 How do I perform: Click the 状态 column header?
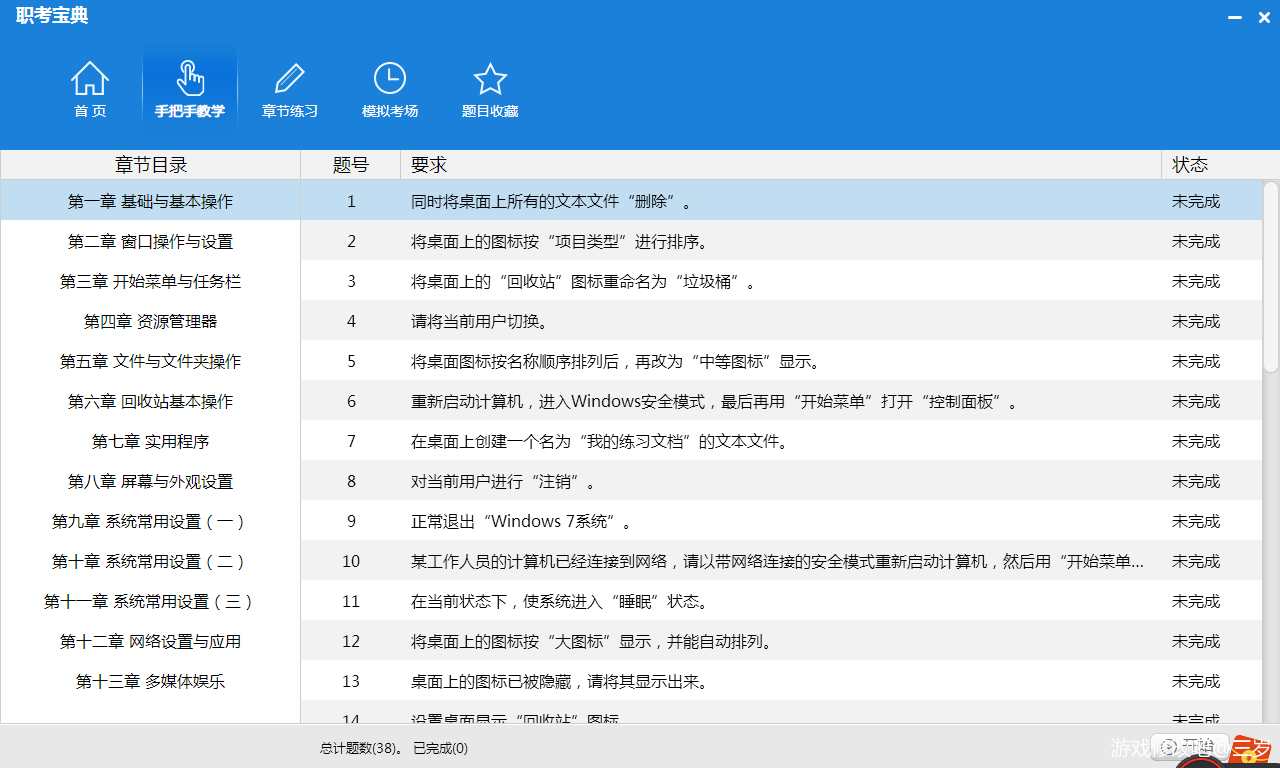[1220, 165]
